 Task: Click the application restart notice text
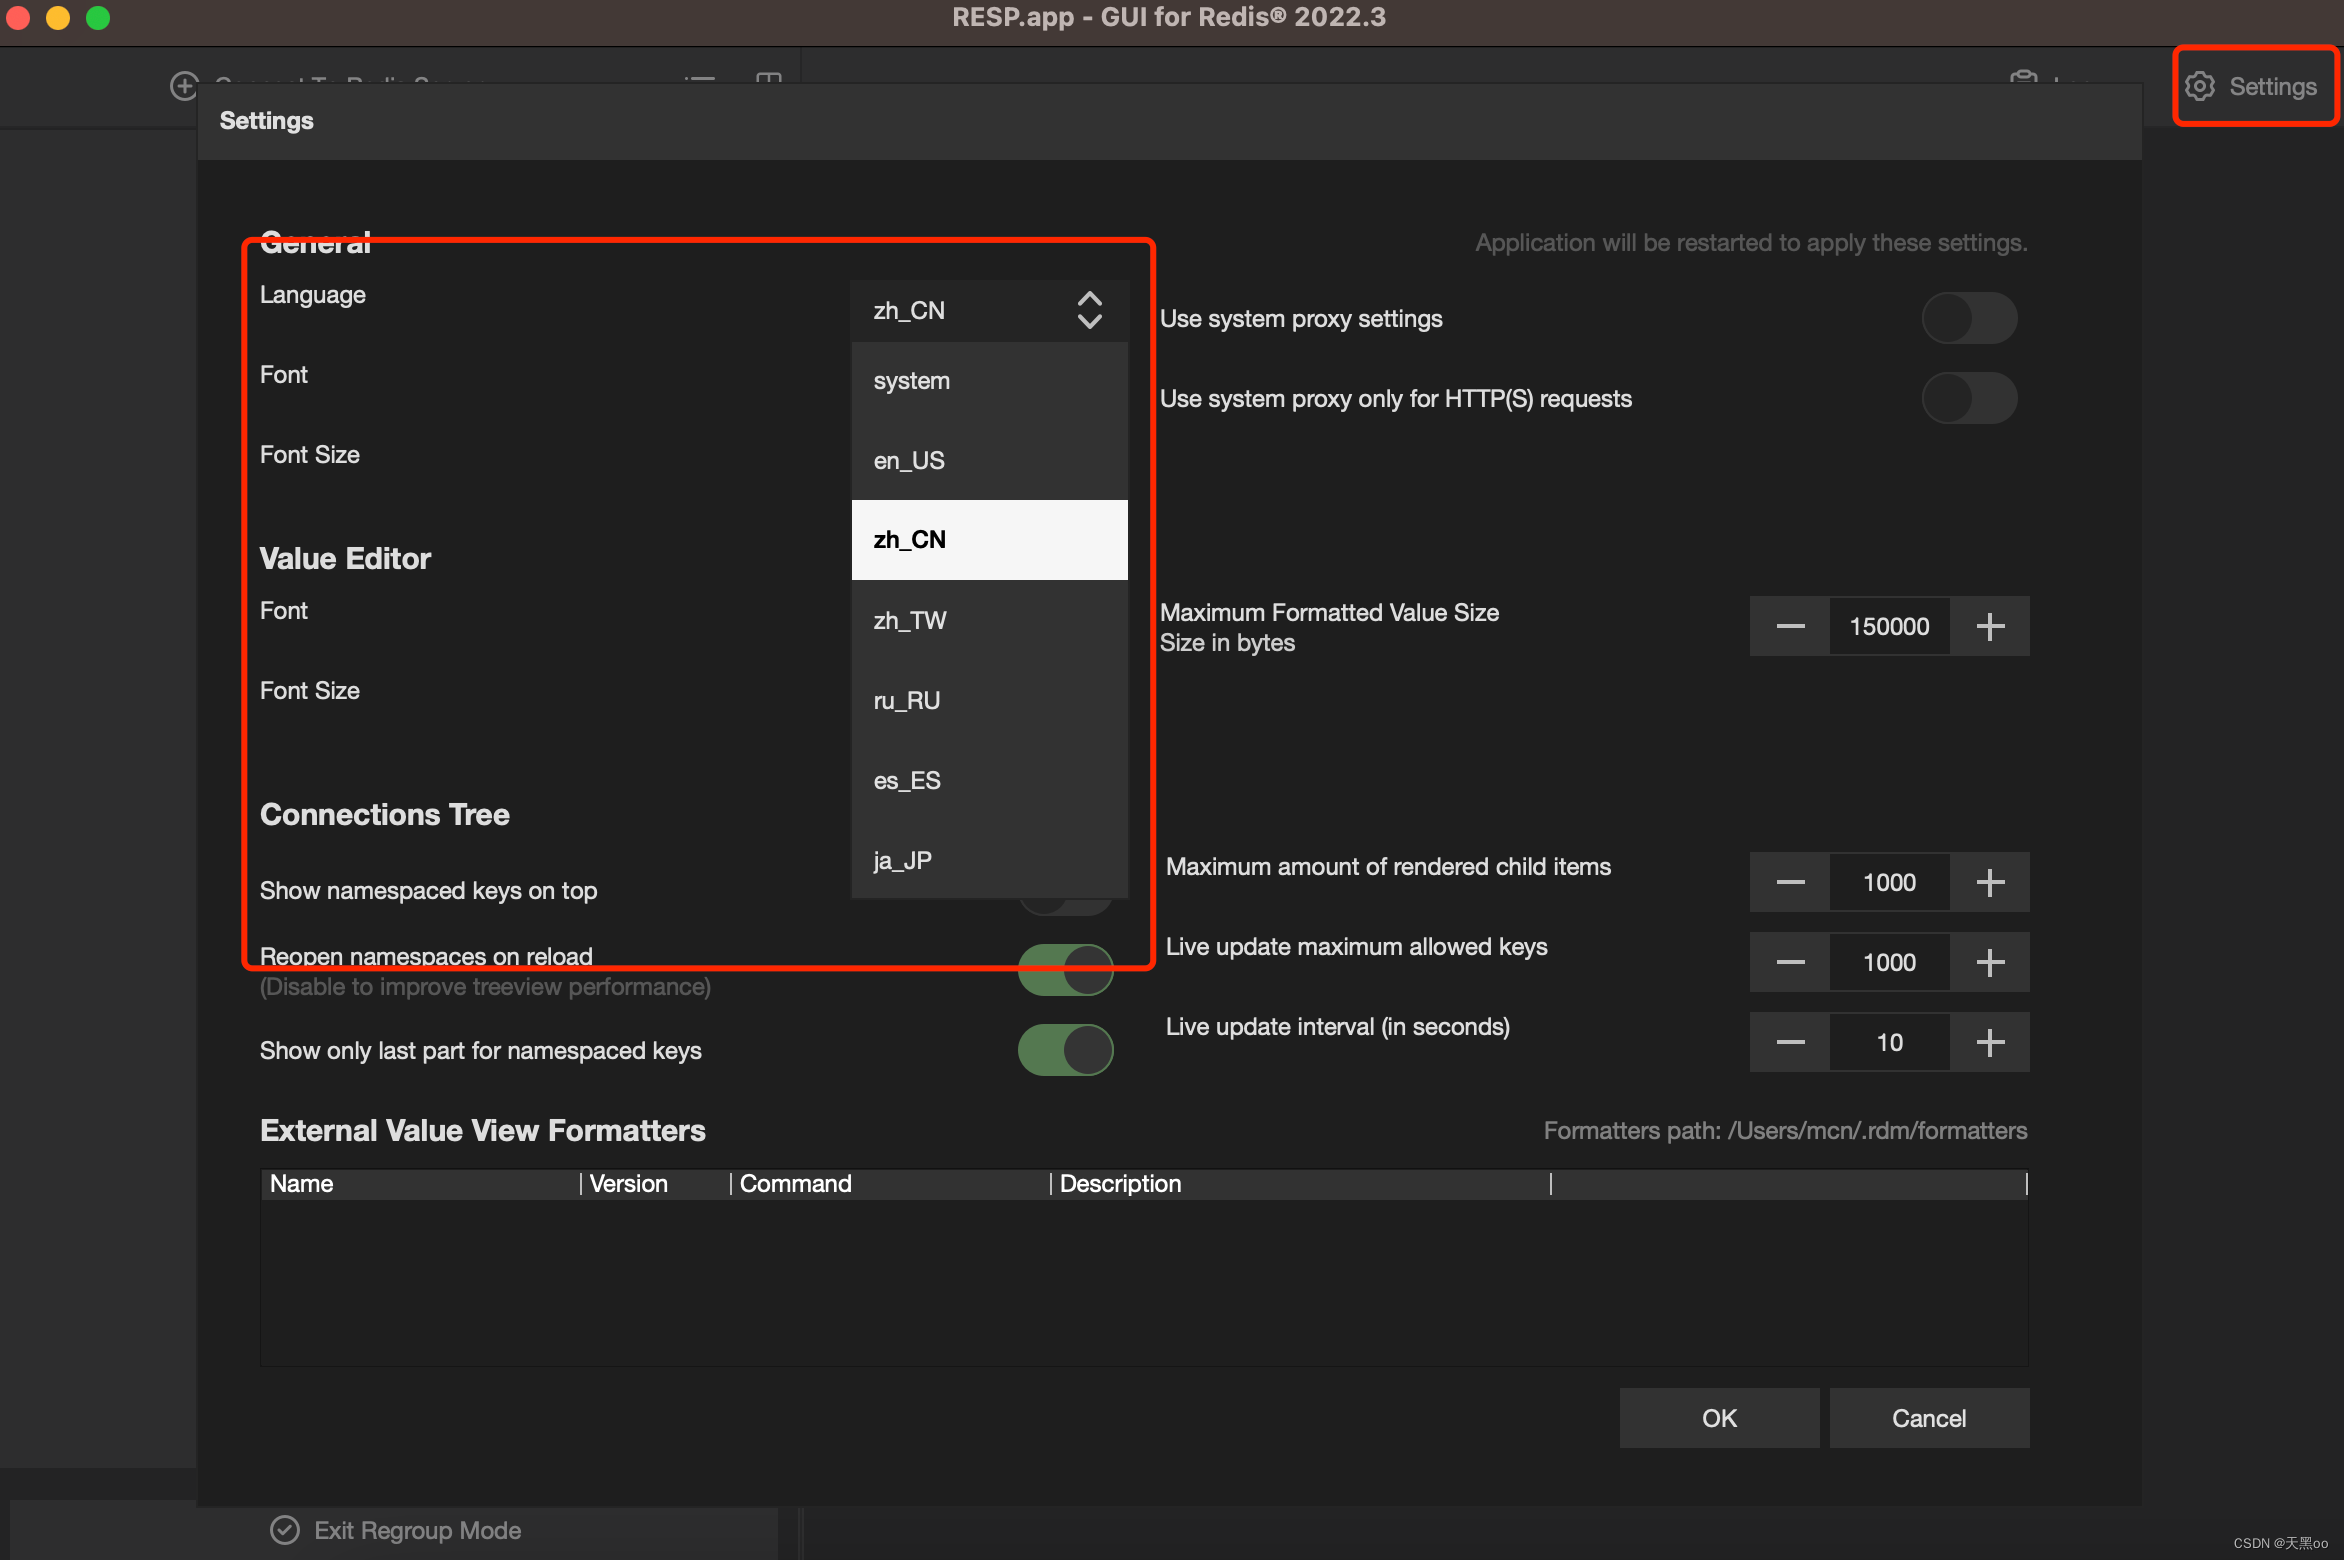[1751, 243]
